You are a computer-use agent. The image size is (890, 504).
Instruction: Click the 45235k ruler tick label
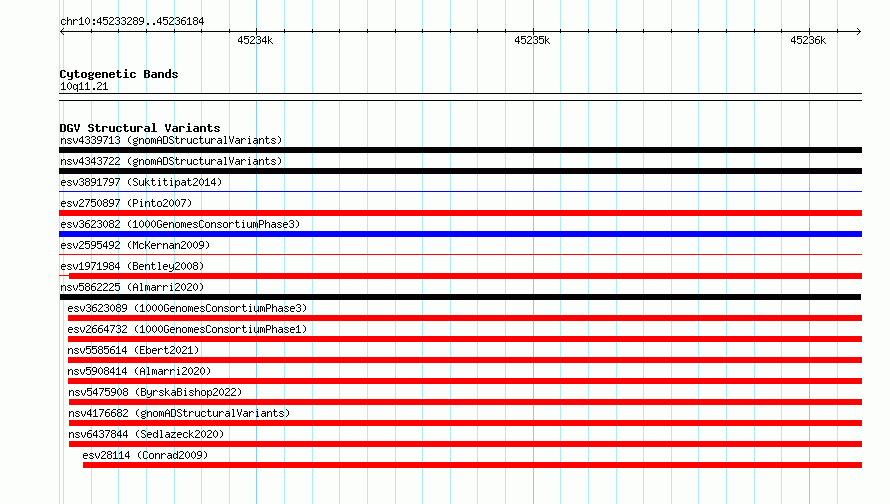pos(532,40)
